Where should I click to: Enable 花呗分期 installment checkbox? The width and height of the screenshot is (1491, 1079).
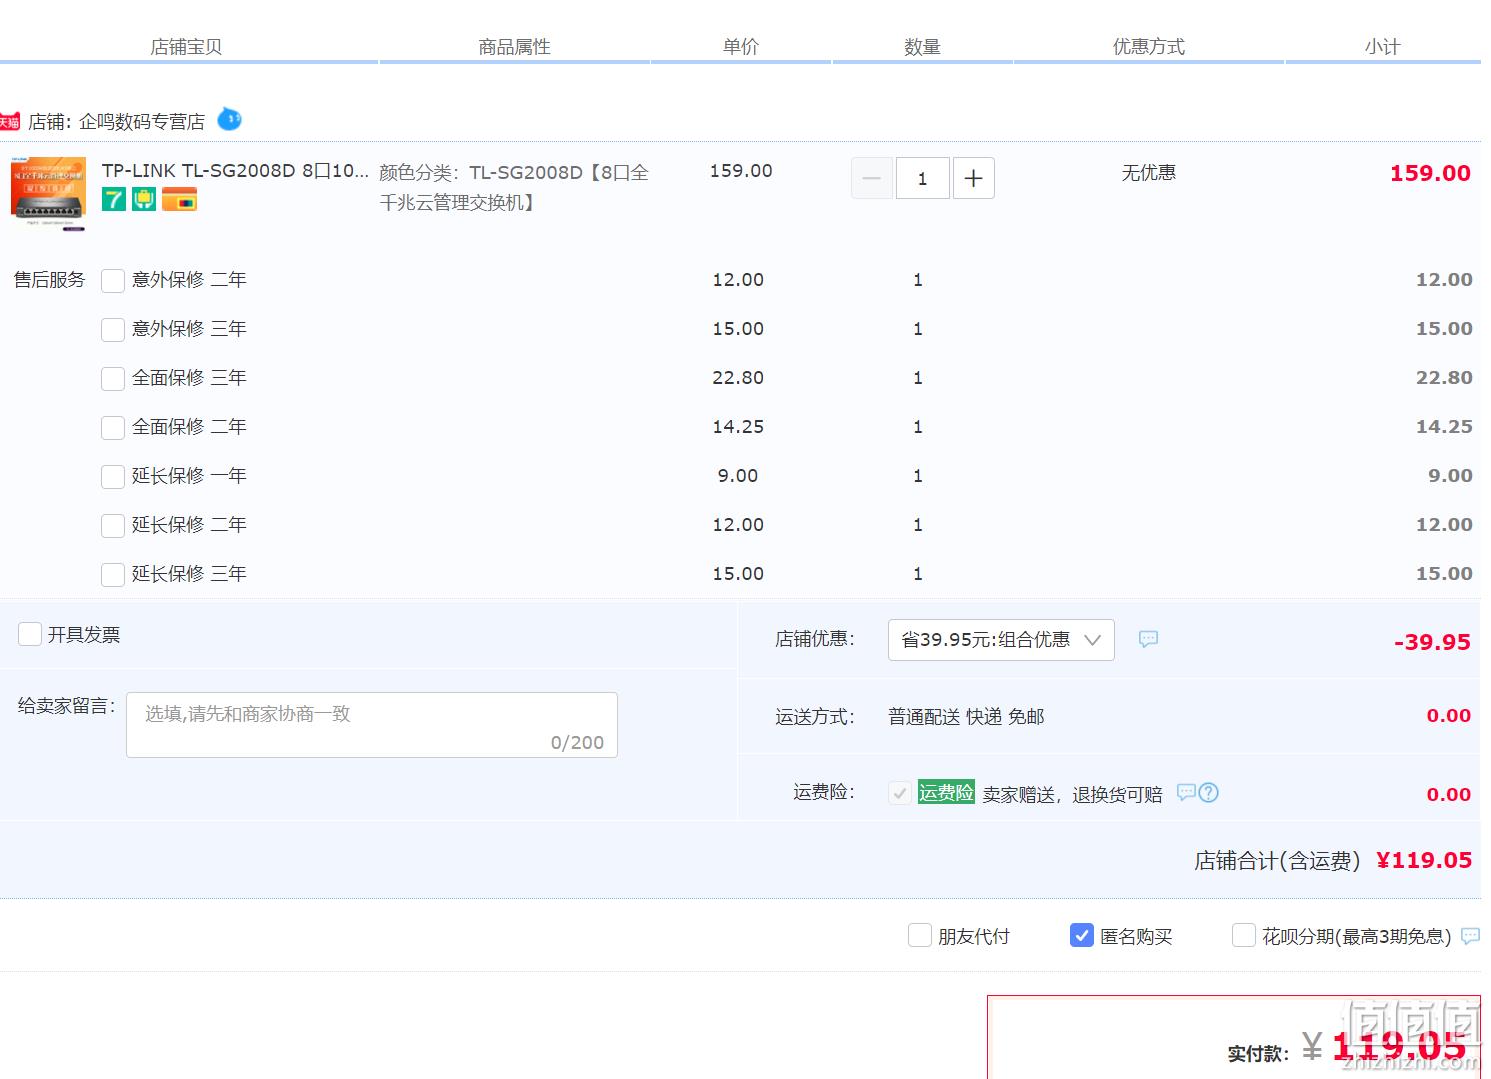click(x=1244, y=935)
